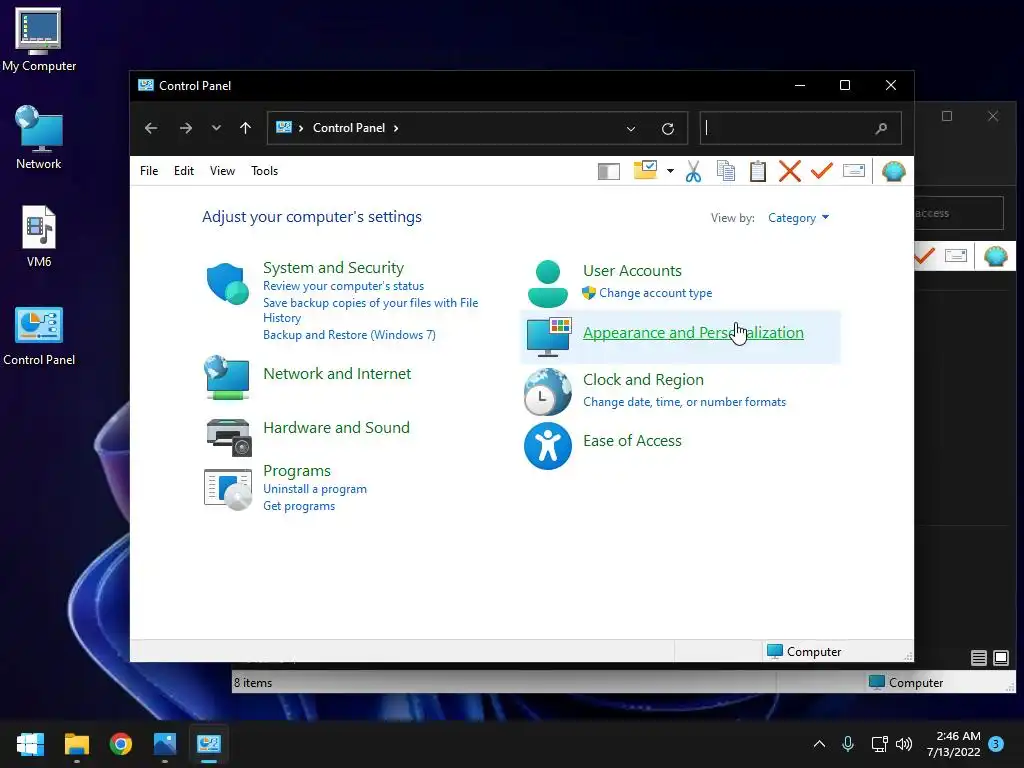
Task: Switch background window to details view icon
Action: click(978, 658)
